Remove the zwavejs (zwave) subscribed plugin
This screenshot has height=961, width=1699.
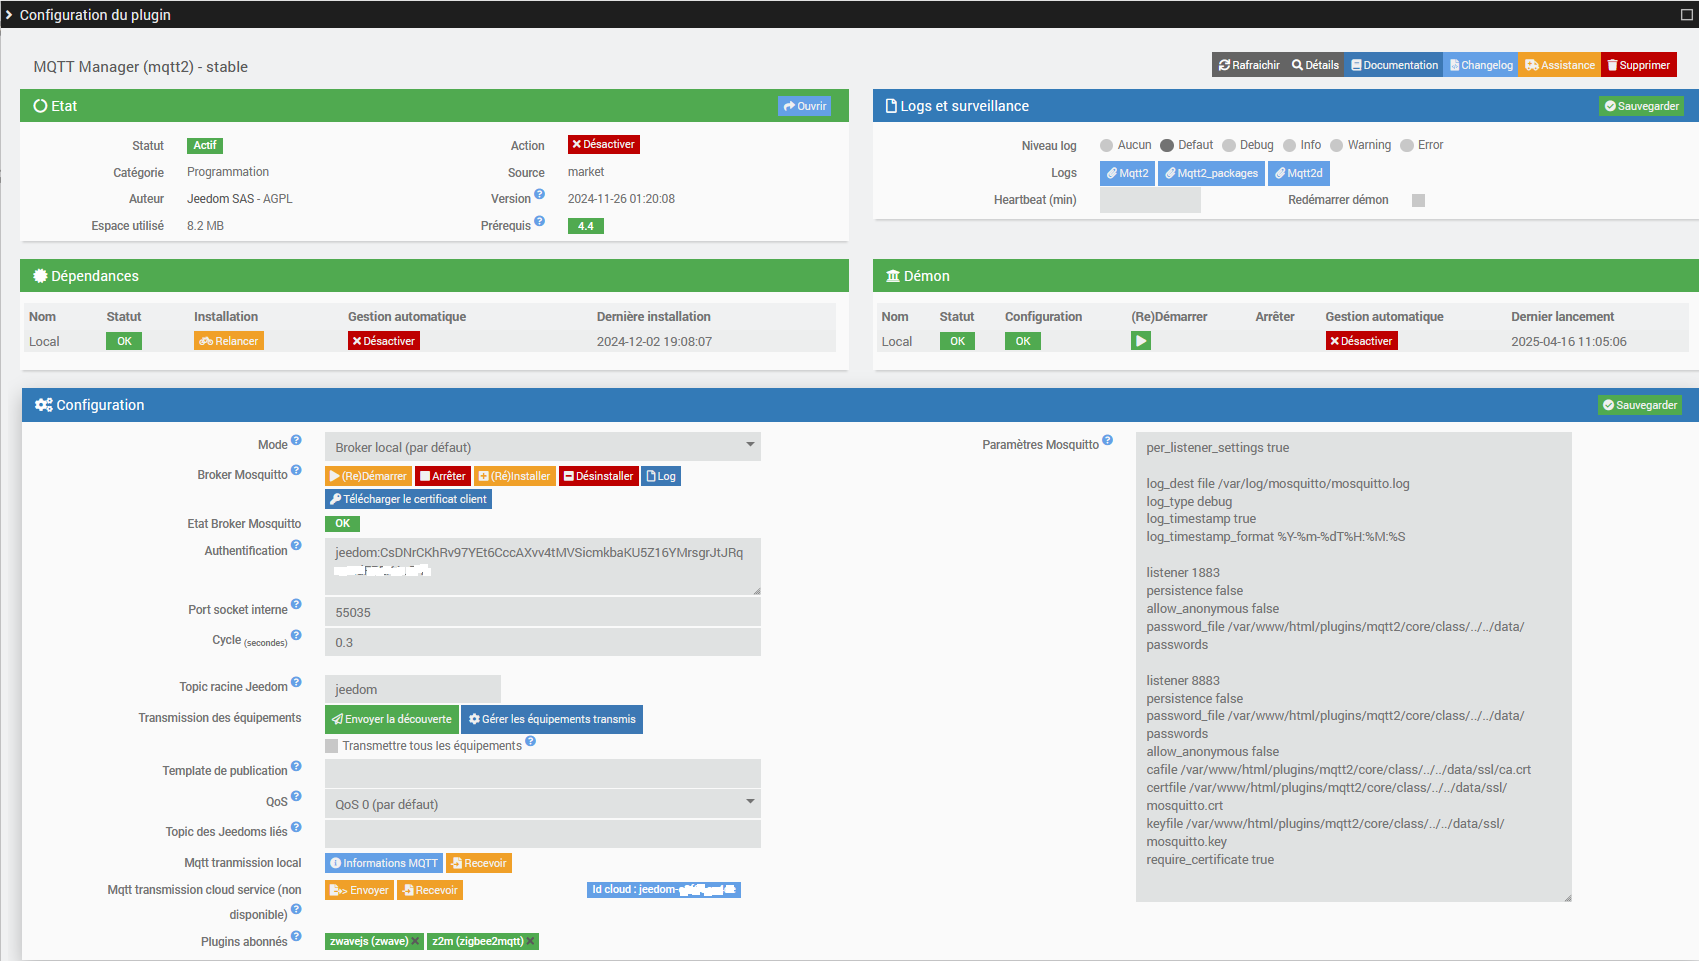[x=415, y=941]
